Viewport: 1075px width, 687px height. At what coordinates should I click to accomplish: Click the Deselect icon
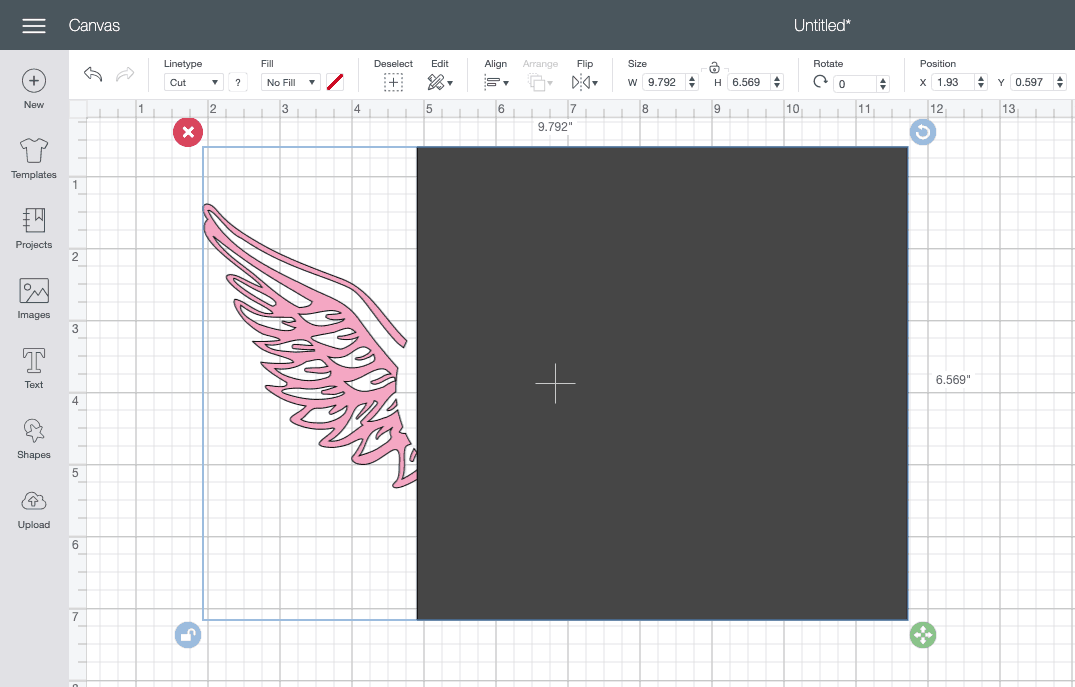pos(393,83)
